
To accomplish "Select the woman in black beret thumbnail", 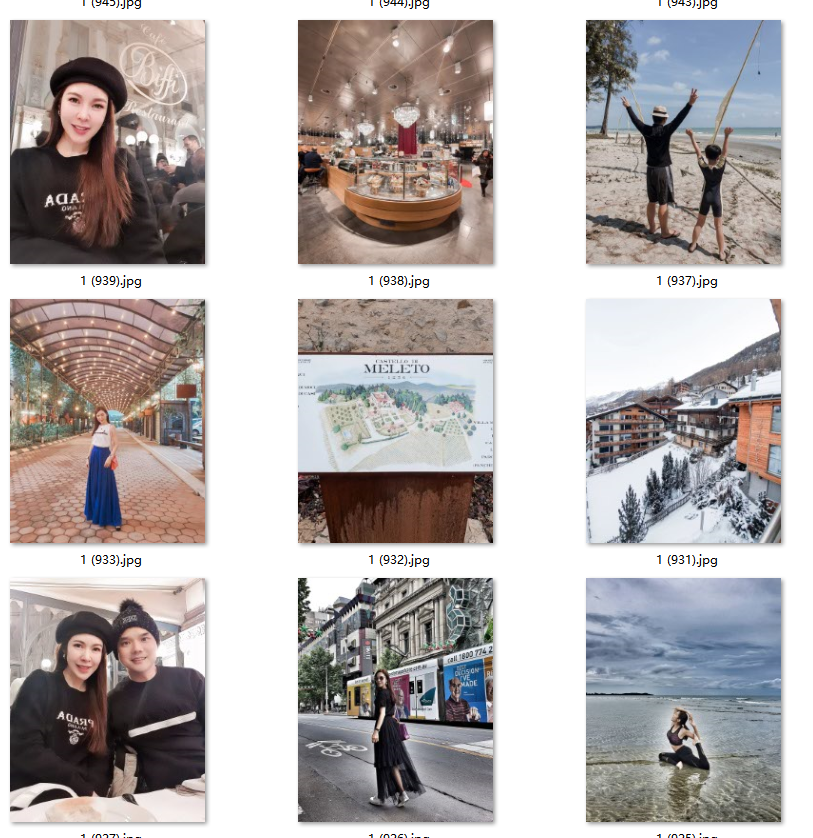I will [107, 142].
